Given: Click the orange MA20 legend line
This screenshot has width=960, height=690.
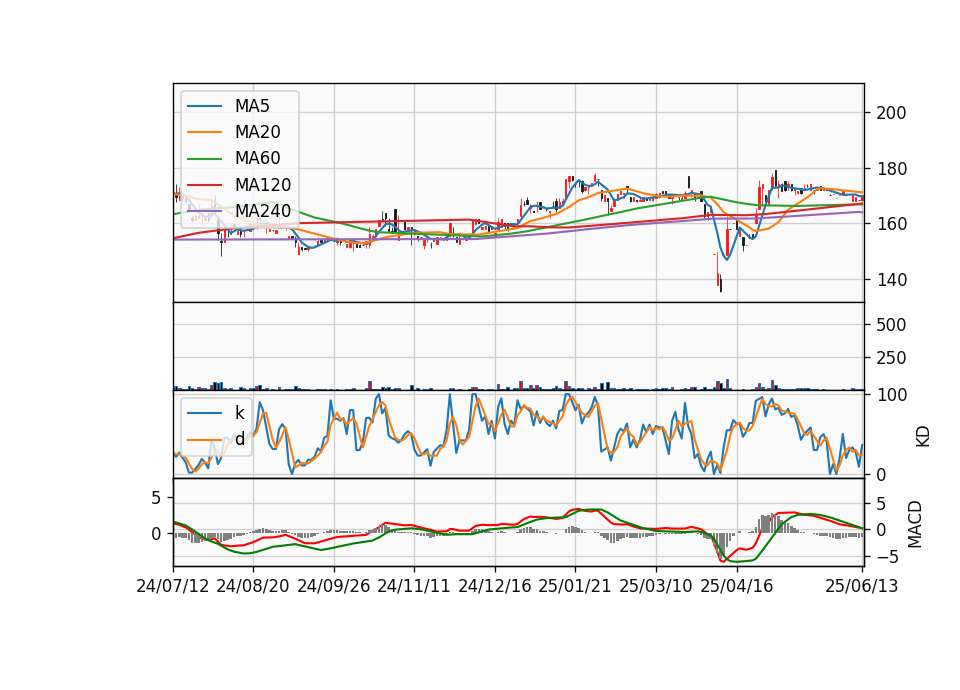Looking at the screenshot, I should tap(204, 132).
